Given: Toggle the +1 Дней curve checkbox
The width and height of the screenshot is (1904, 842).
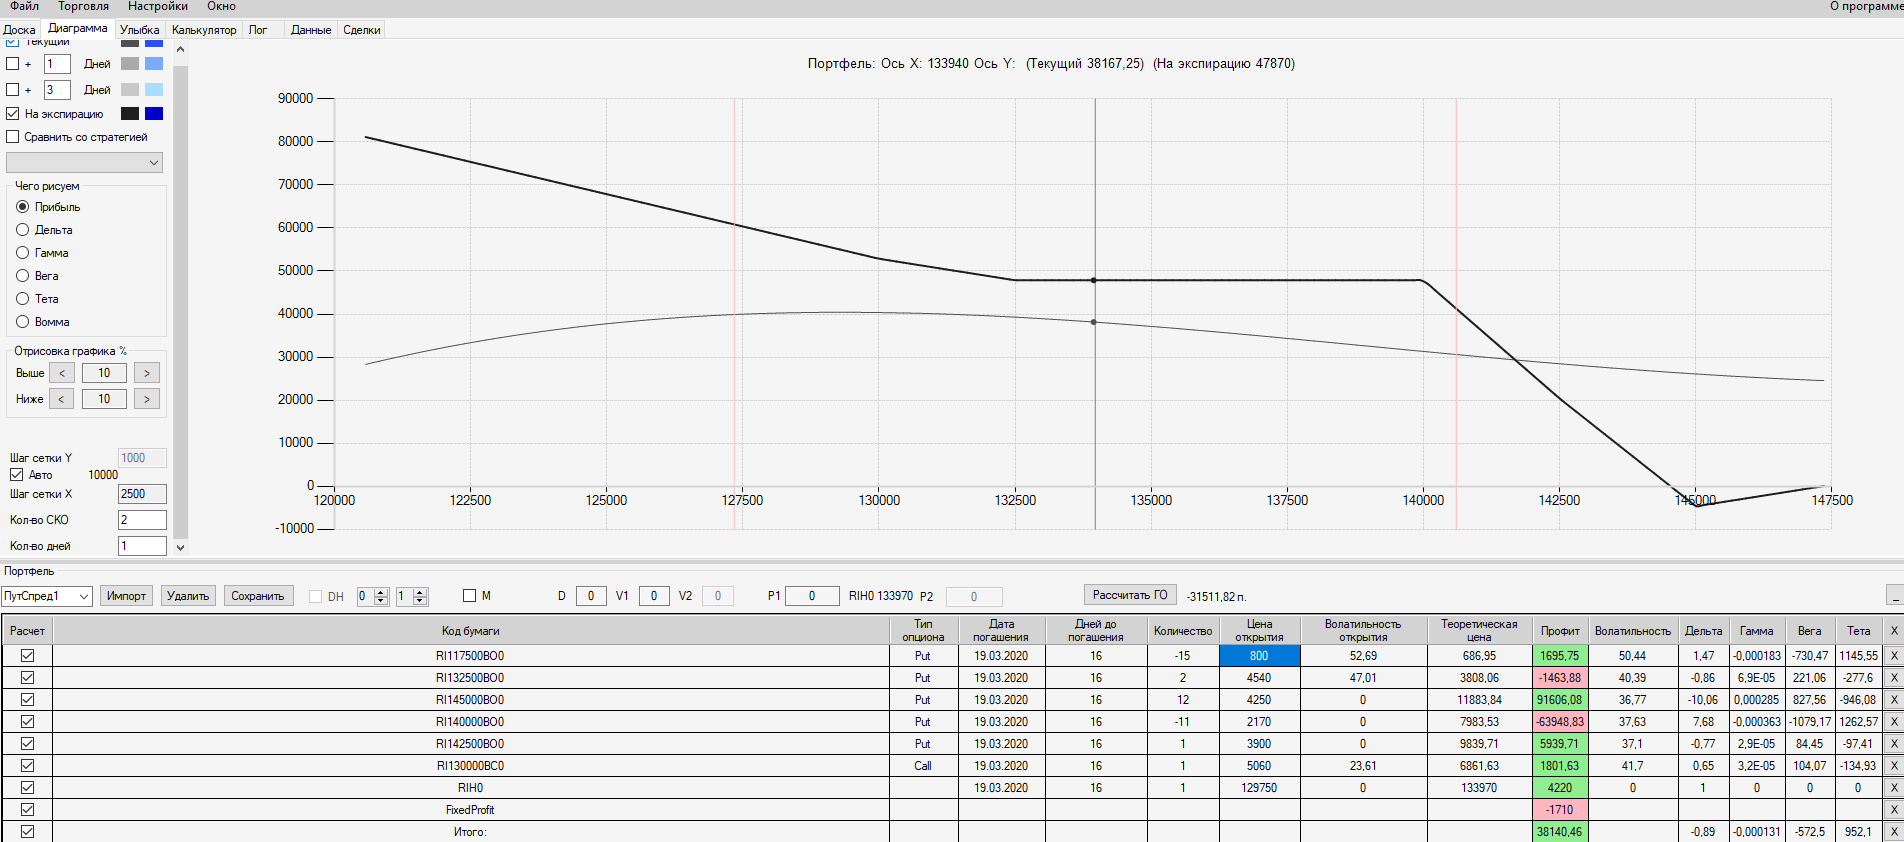Looking at the screenshot, I should [13, 64].
